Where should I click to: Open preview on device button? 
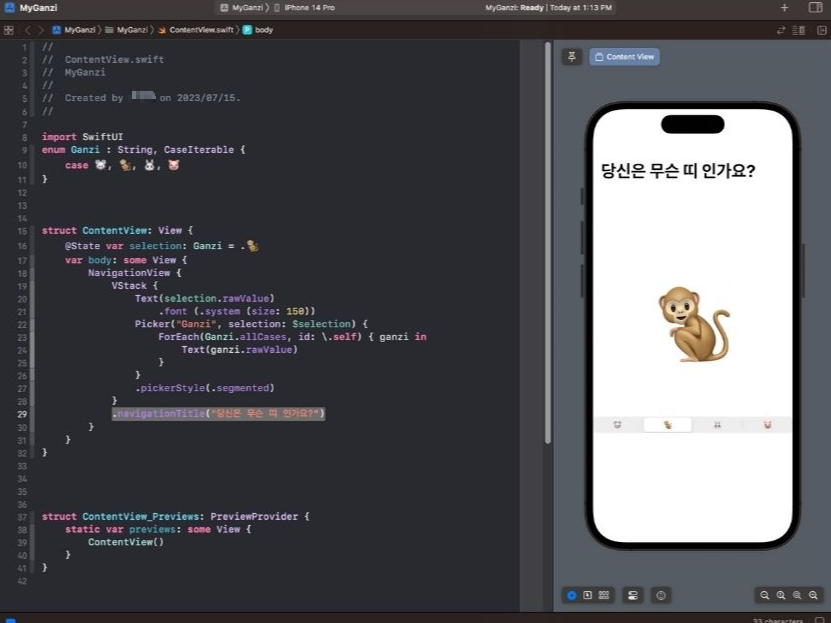pos(661,595)
